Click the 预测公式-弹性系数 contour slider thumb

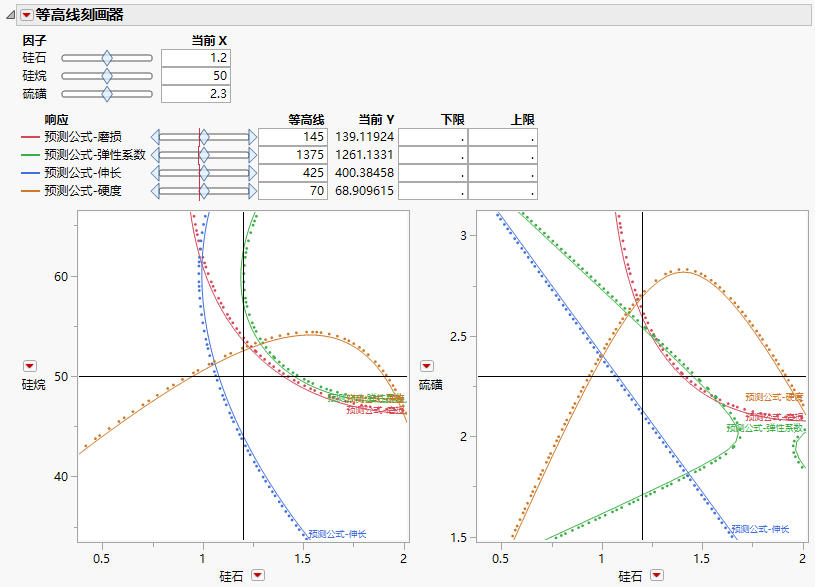pyautogui.click(x=204, y=155)
